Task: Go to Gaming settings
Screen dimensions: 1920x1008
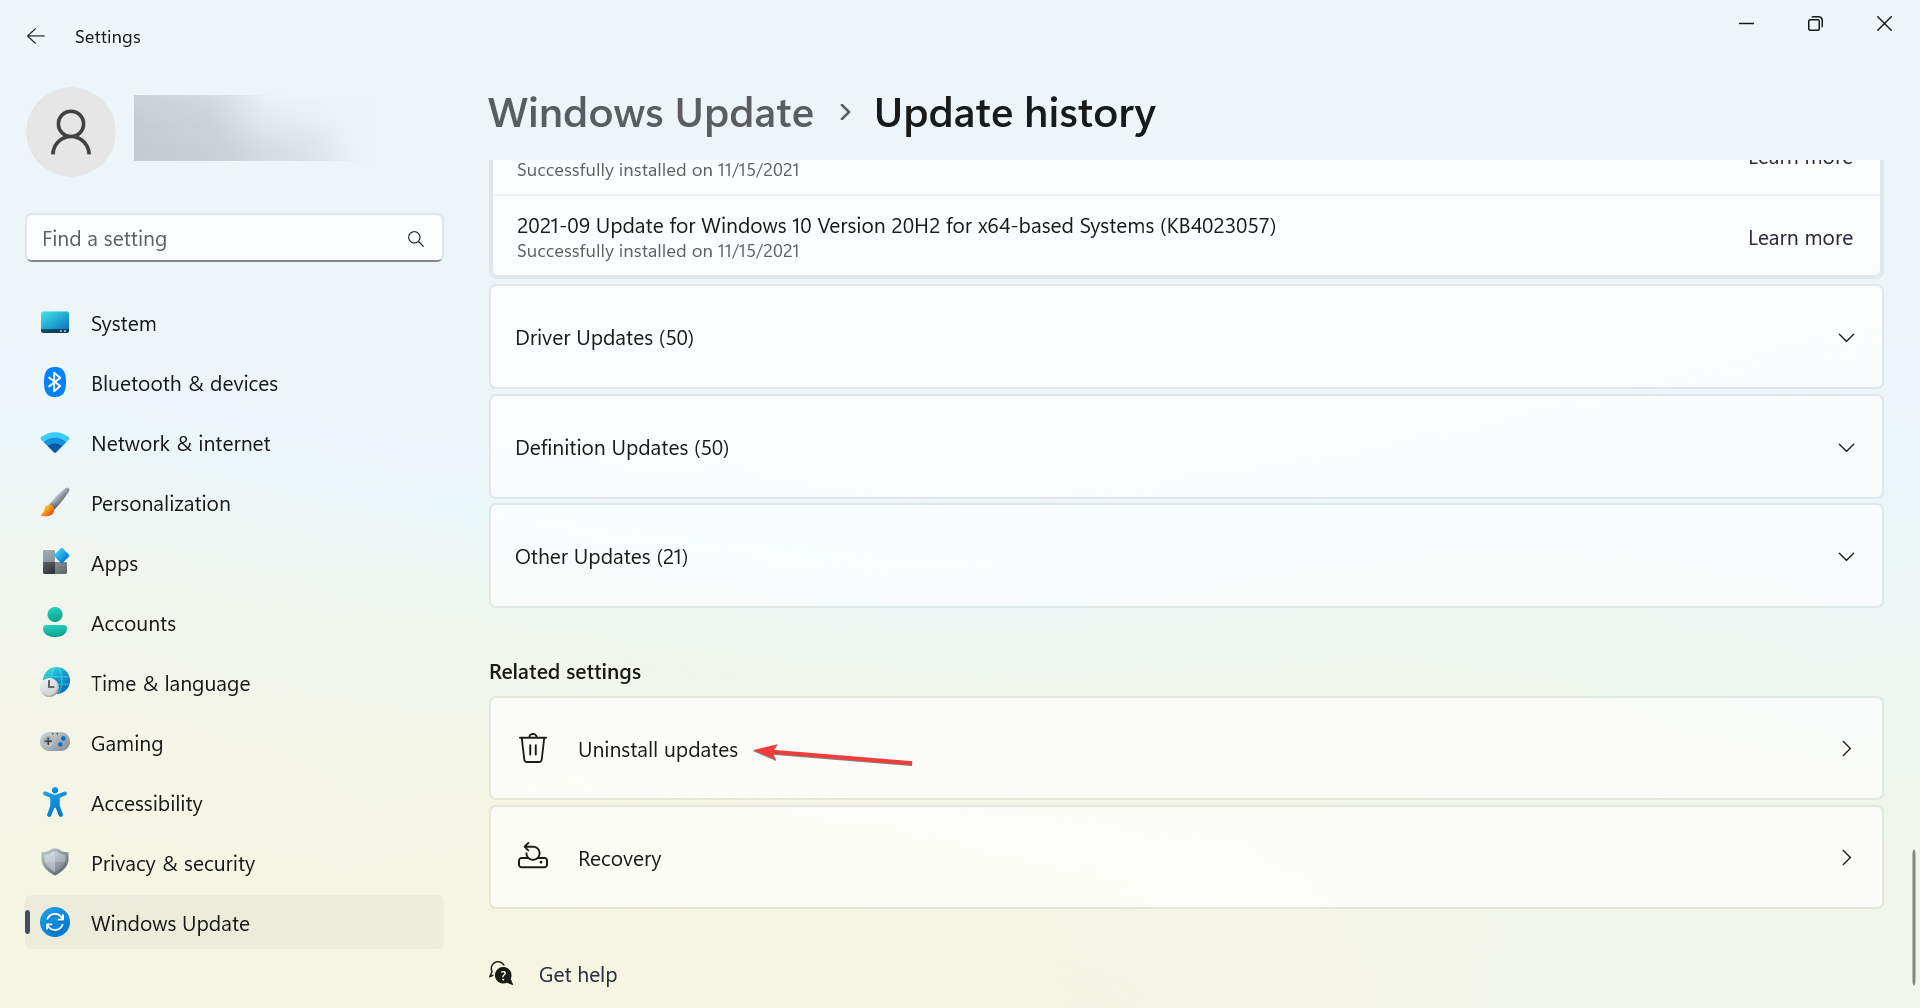Action: [127, 744]
